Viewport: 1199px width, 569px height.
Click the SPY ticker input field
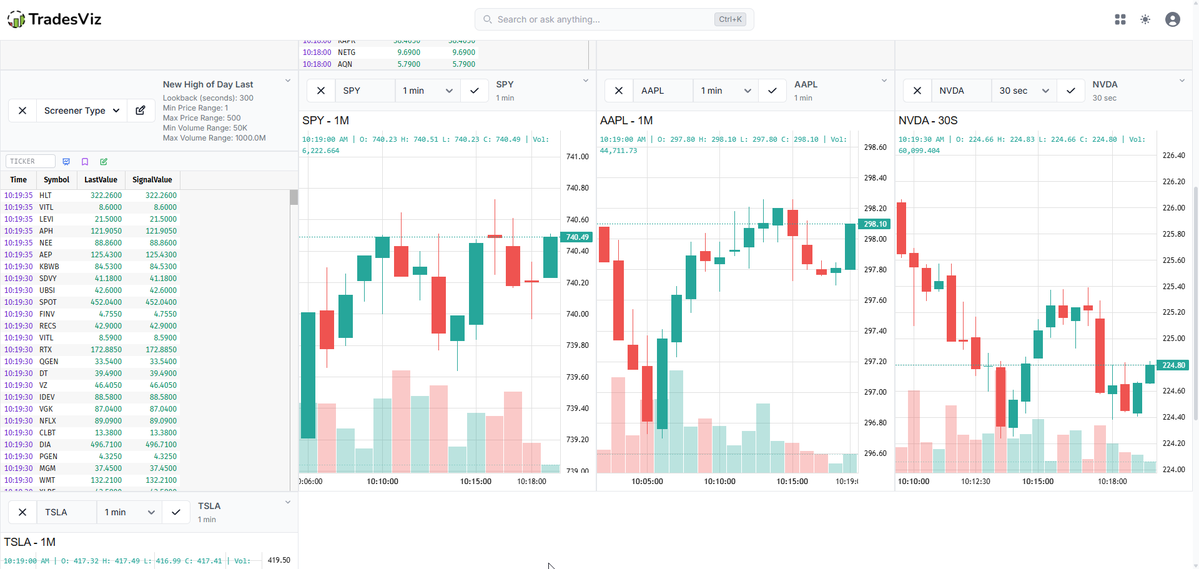(x=365, y=90)
